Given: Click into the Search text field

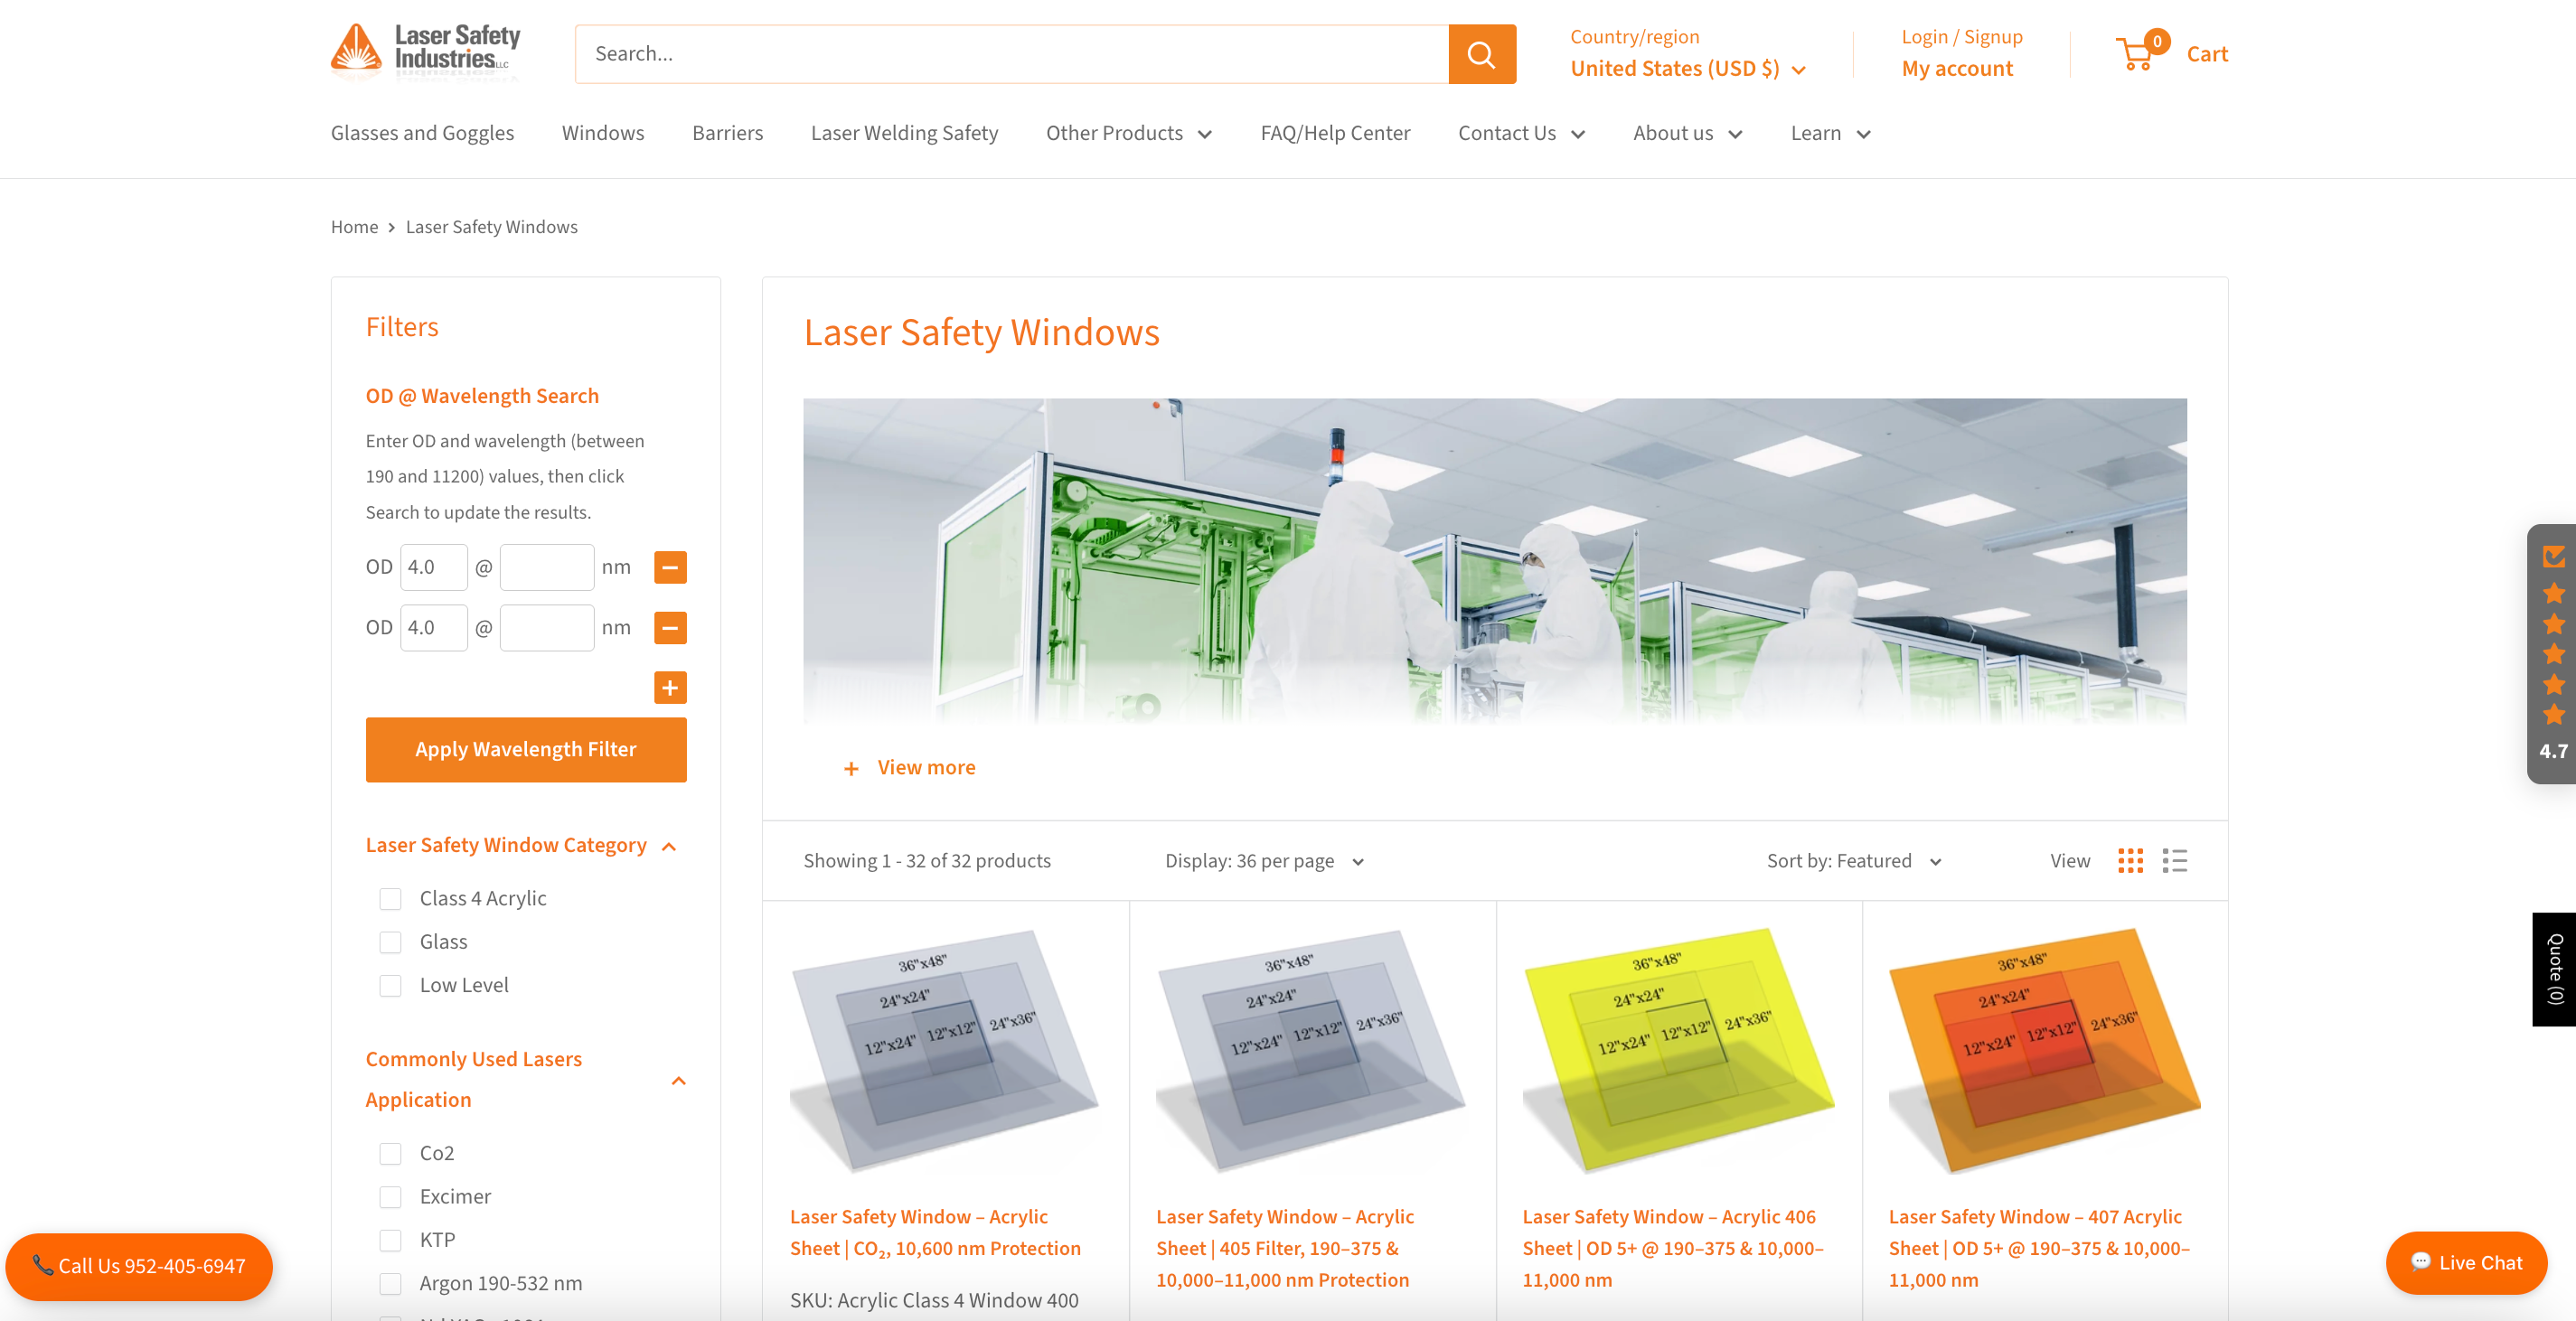Looking at the screenshot, I should [x=1010, y=54].
